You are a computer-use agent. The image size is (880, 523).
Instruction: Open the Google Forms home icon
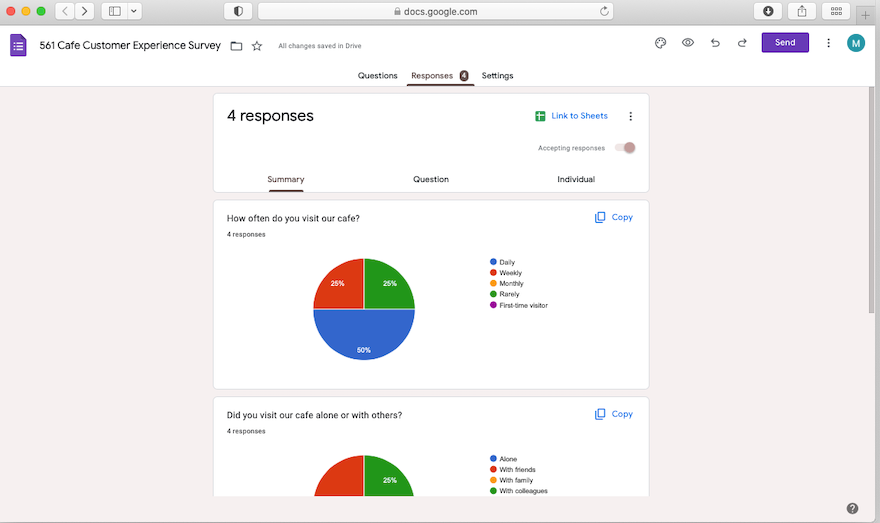18,45
